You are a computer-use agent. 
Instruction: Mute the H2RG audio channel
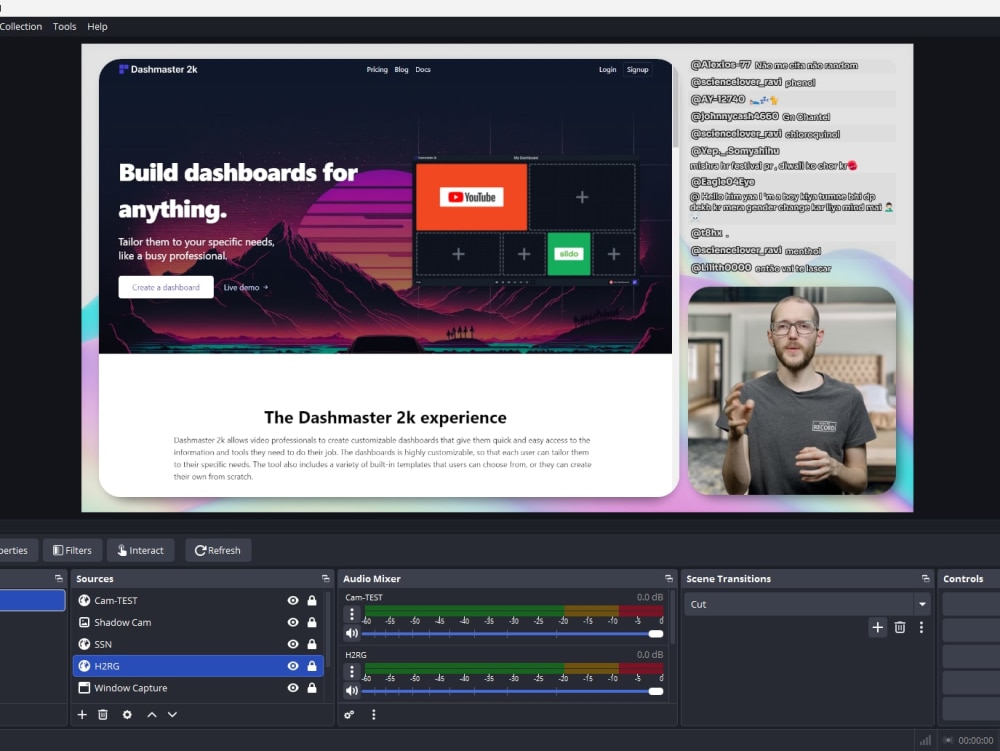tap(351, 690)
